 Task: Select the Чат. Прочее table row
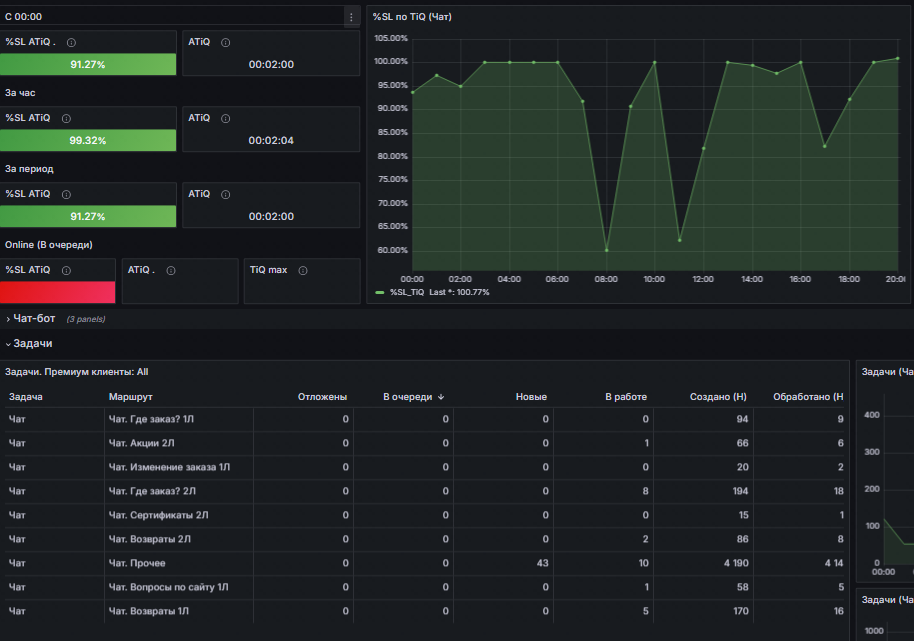coord(426,563)
